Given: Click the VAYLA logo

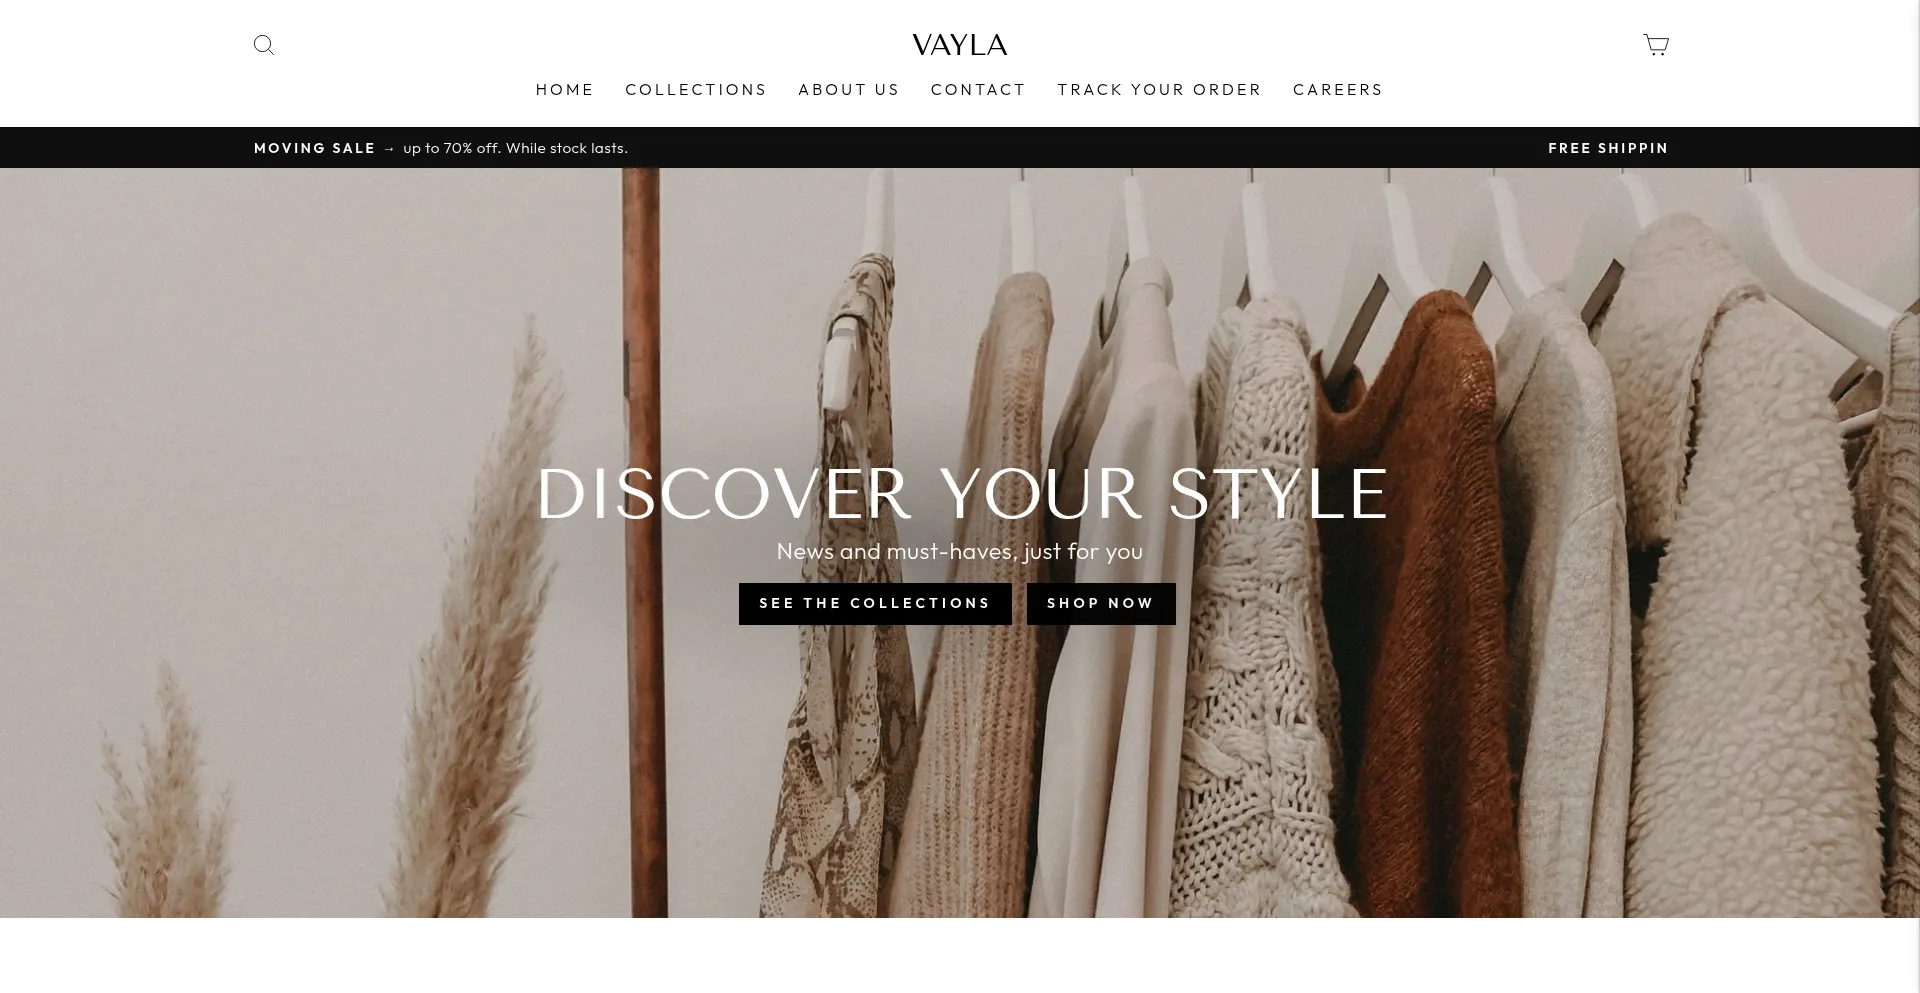Looking at the screenshot, I should point(960,45).
